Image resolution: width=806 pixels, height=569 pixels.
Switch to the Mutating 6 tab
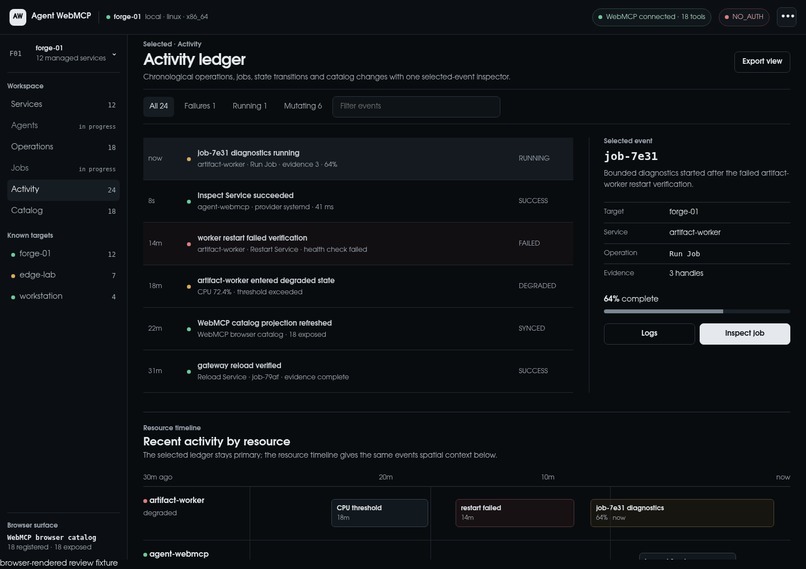coord(303,106)
